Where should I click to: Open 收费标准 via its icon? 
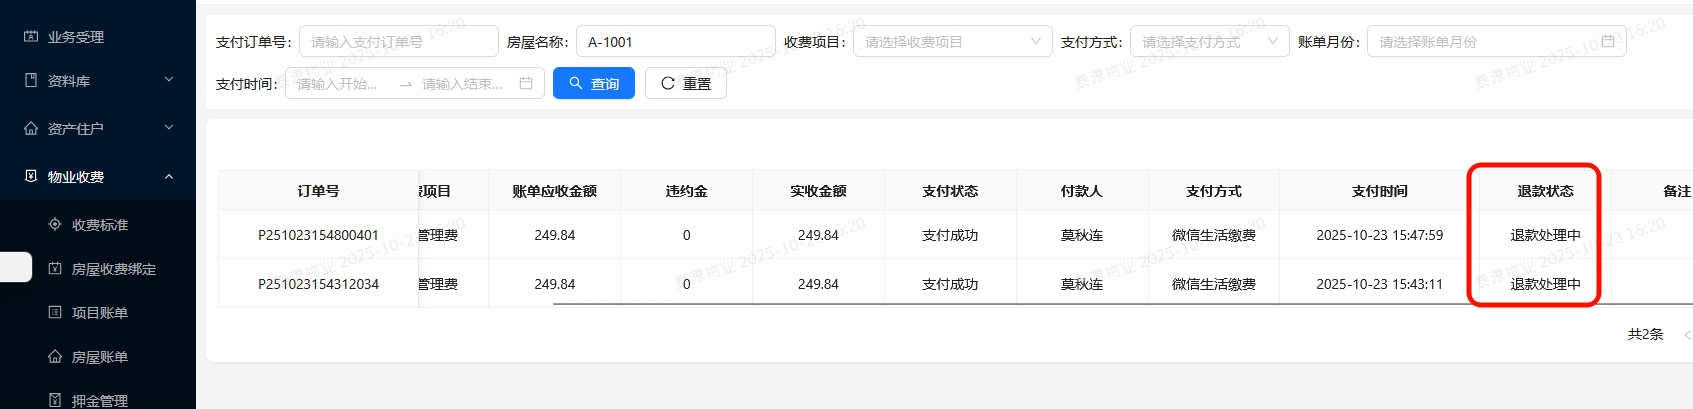click(55, 224)
